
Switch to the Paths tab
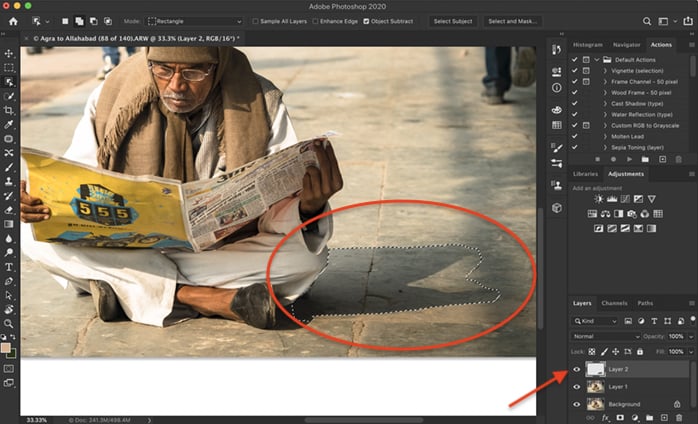tap(645, 303)
